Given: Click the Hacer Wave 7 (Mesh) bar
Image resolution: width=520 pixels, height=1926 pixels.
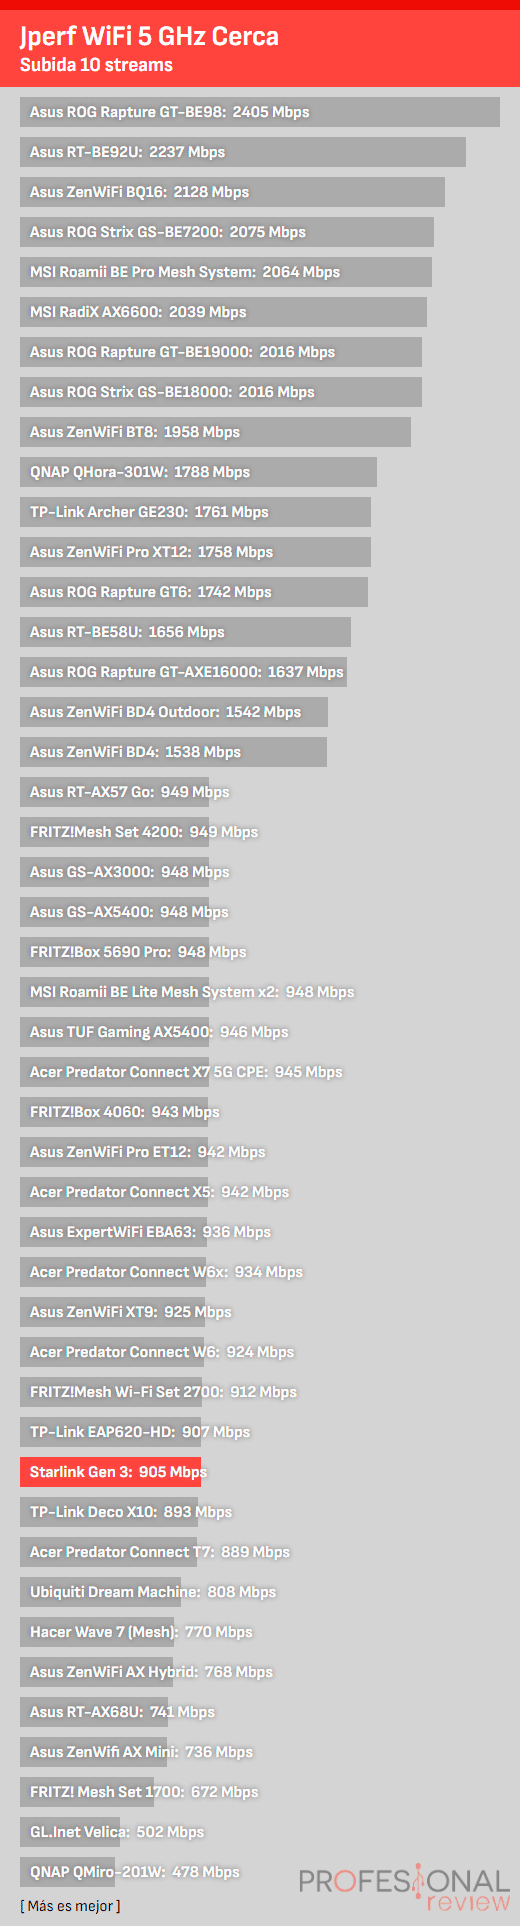Looking at the screenshot, I should 97,1632.
